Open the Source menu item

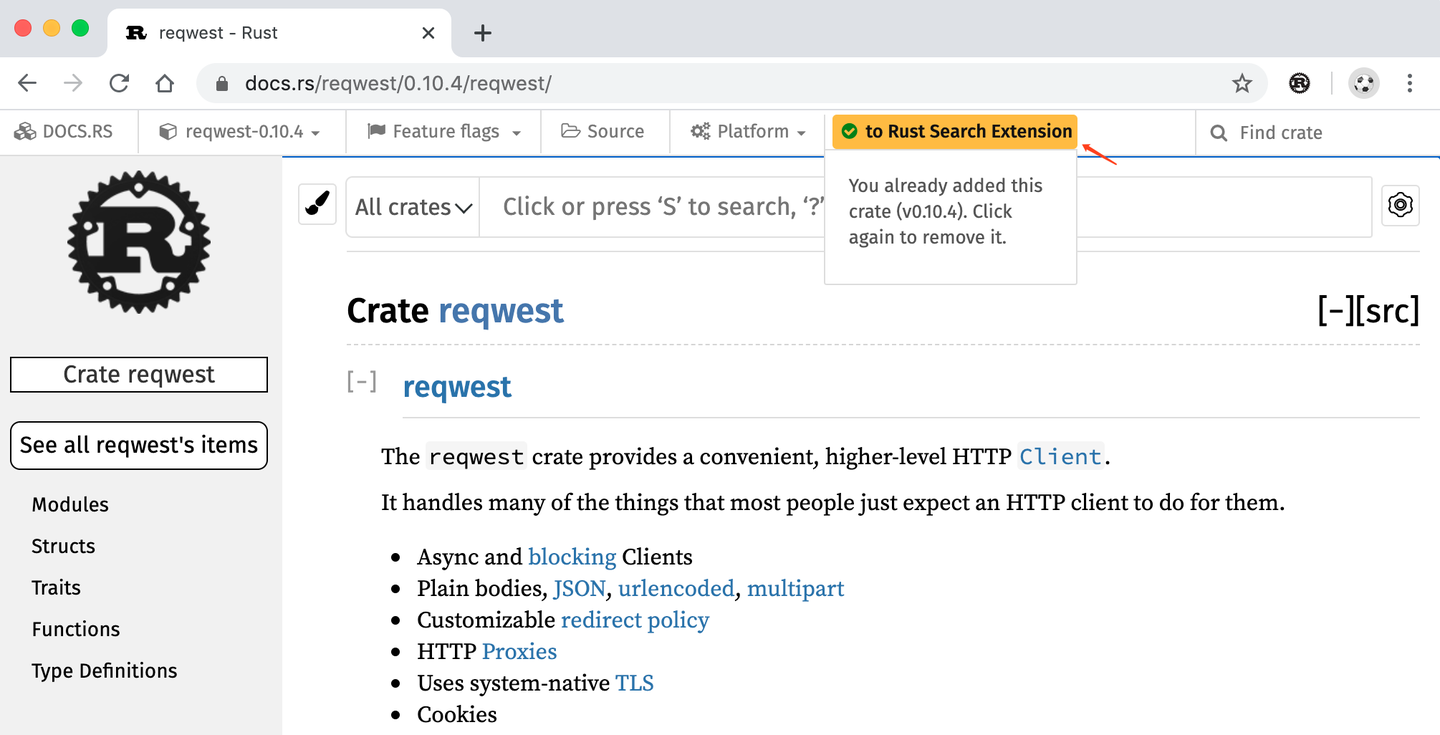pos(603,132)
